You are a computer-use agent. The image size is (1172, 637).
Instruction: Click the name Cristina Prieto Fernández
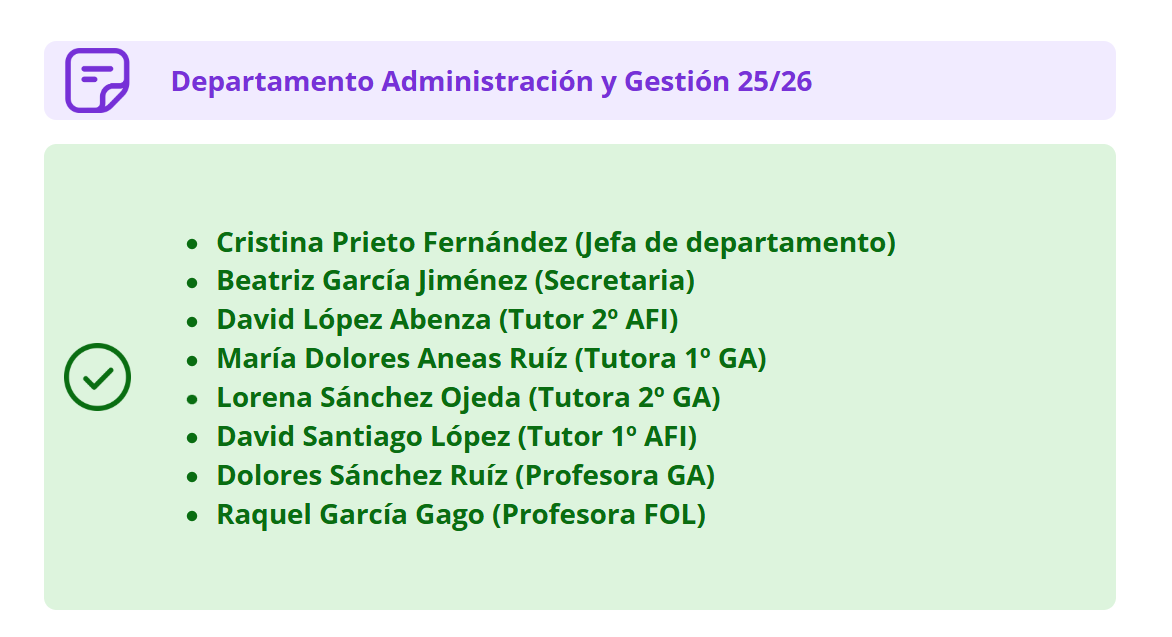click(392, 242)
